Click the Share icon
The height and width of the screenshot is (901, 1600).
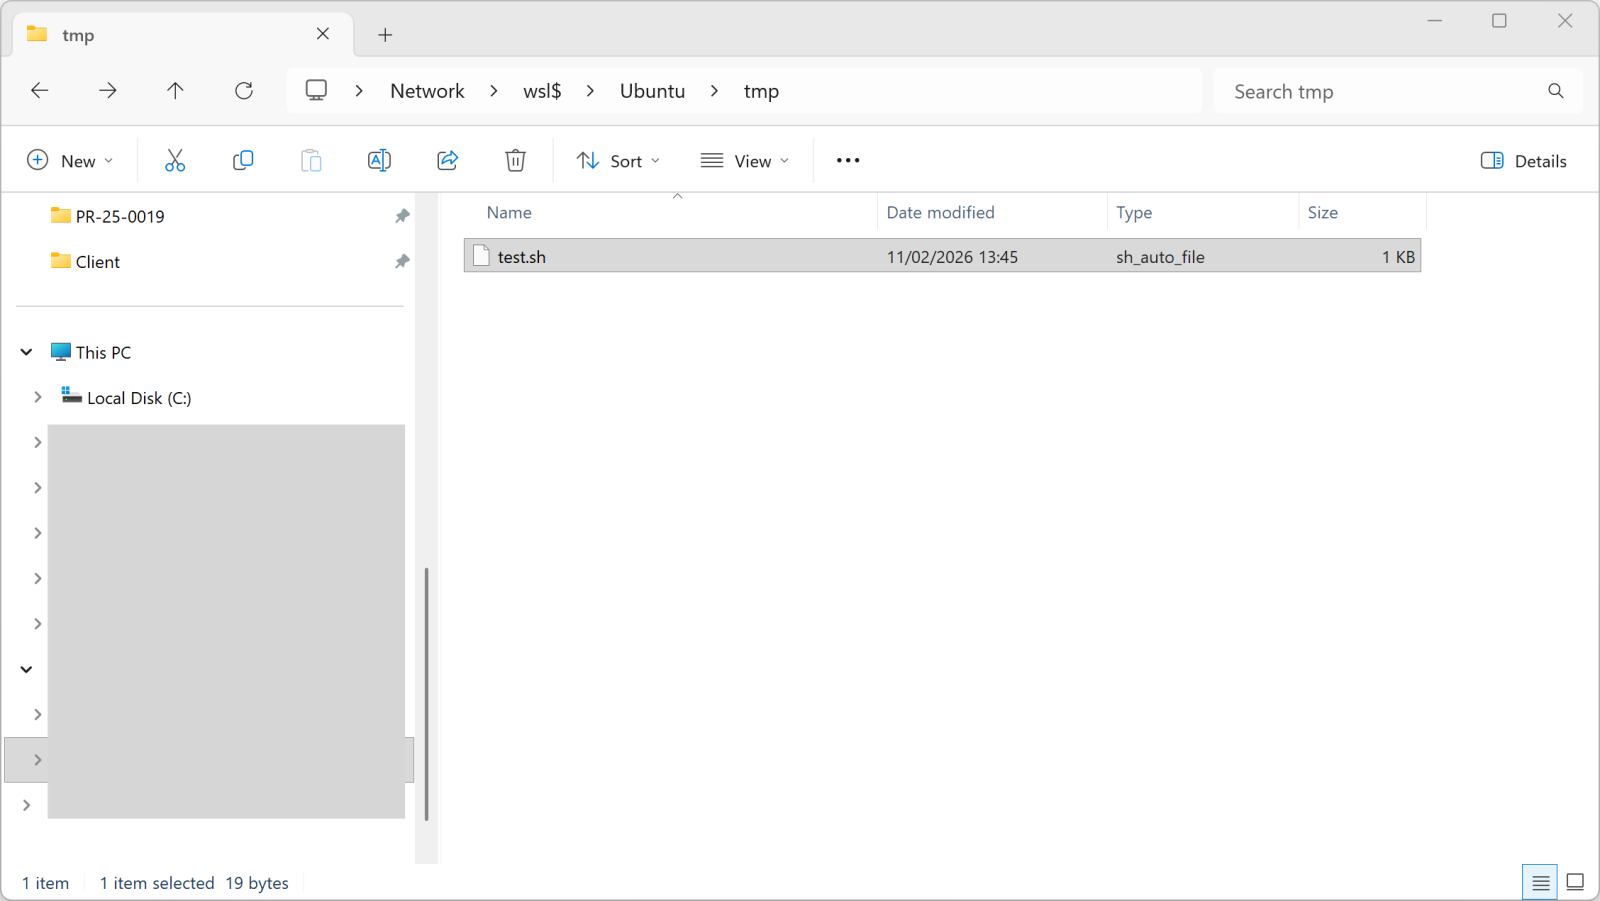447,160
